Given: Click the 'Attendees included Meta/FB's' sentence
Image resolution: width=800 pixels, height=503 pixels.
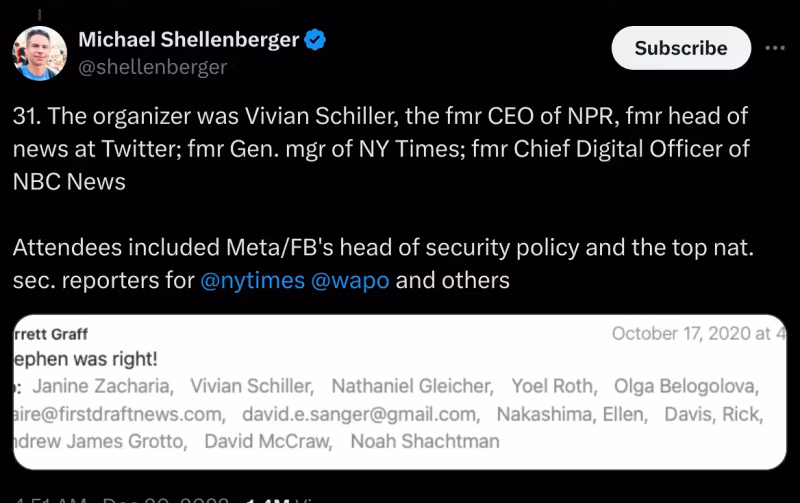Looking at the screenshot, I should pos(380,247).
